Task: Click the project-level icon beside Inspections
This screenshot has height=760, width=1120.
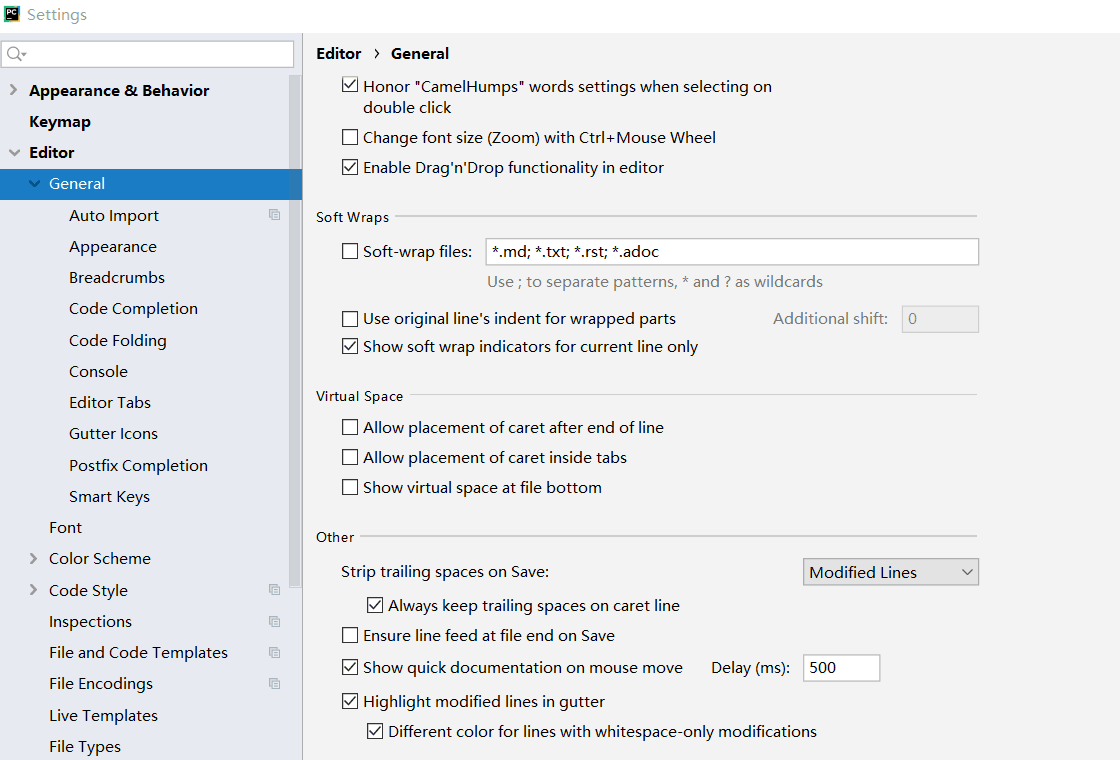Action: pyautogui.click(x=274, y=621)
